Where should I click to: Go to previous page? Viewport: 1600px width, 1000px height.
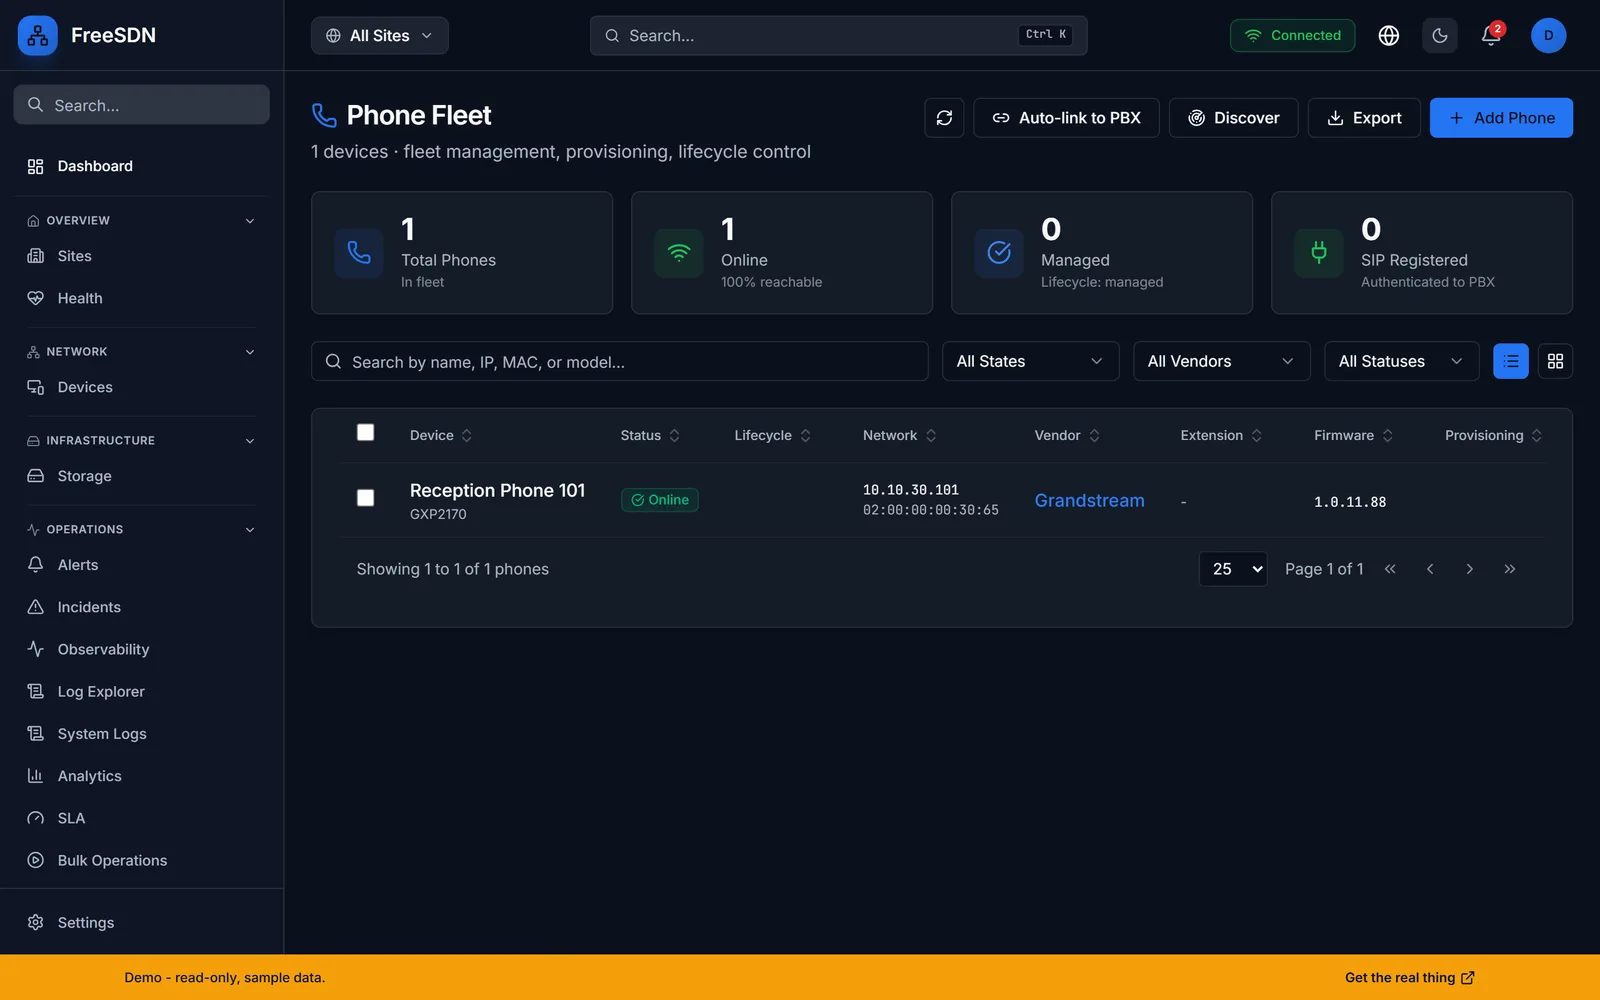point(1430,569)
